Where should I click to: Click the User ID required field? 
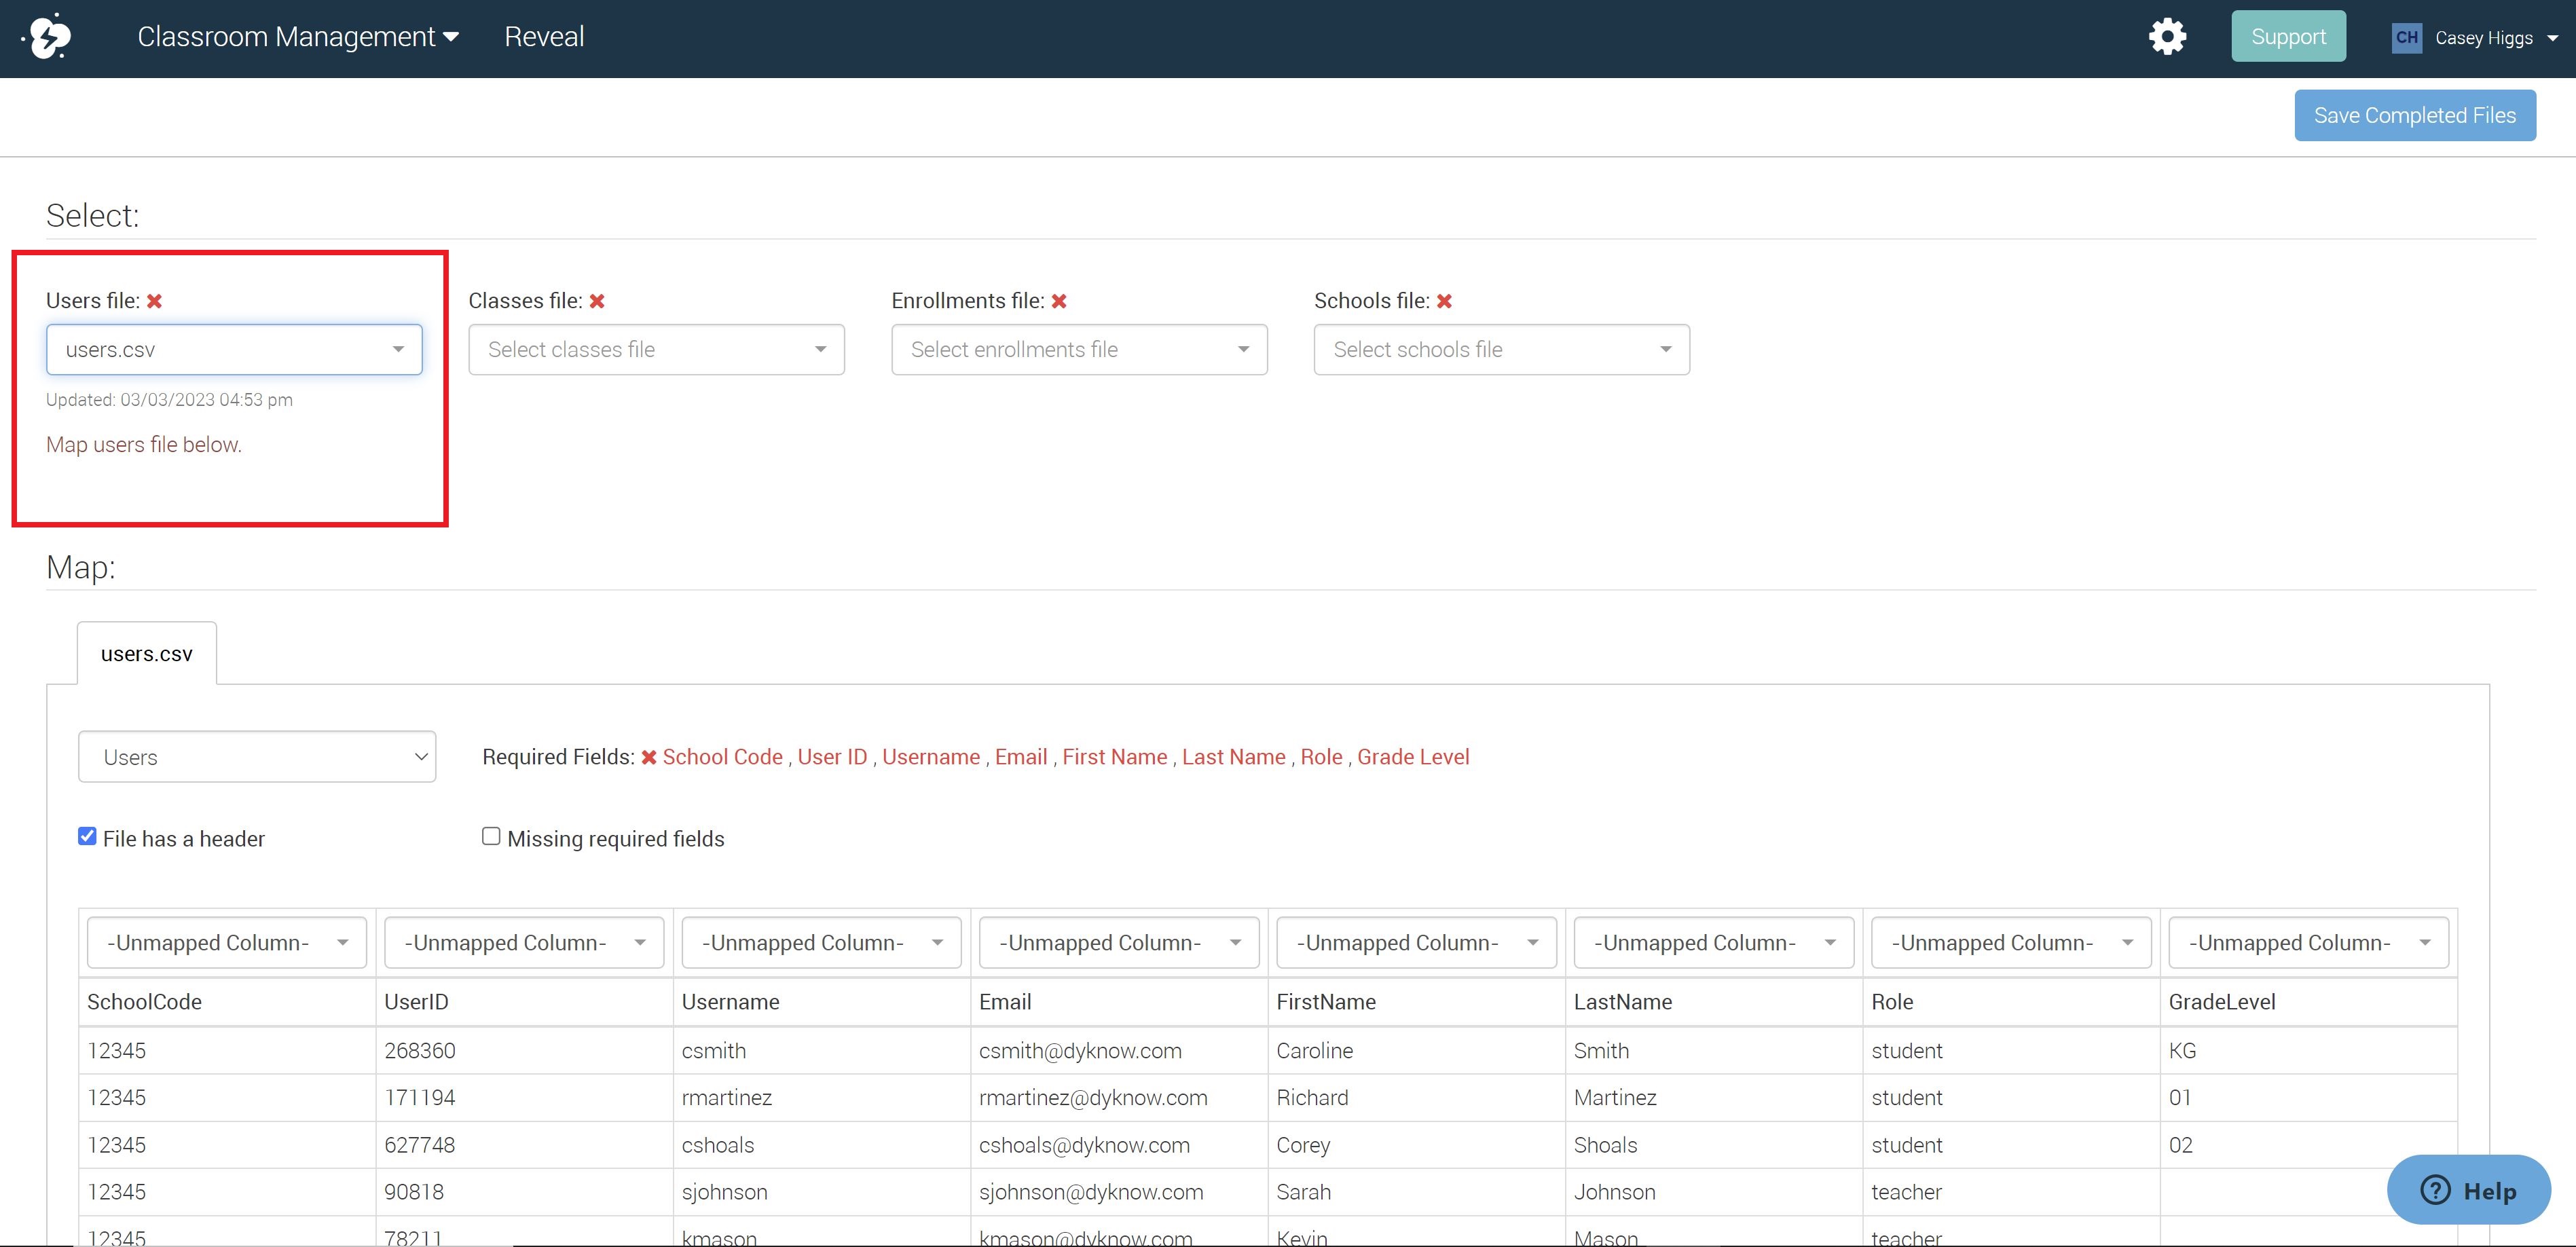(x=832, y=757)
